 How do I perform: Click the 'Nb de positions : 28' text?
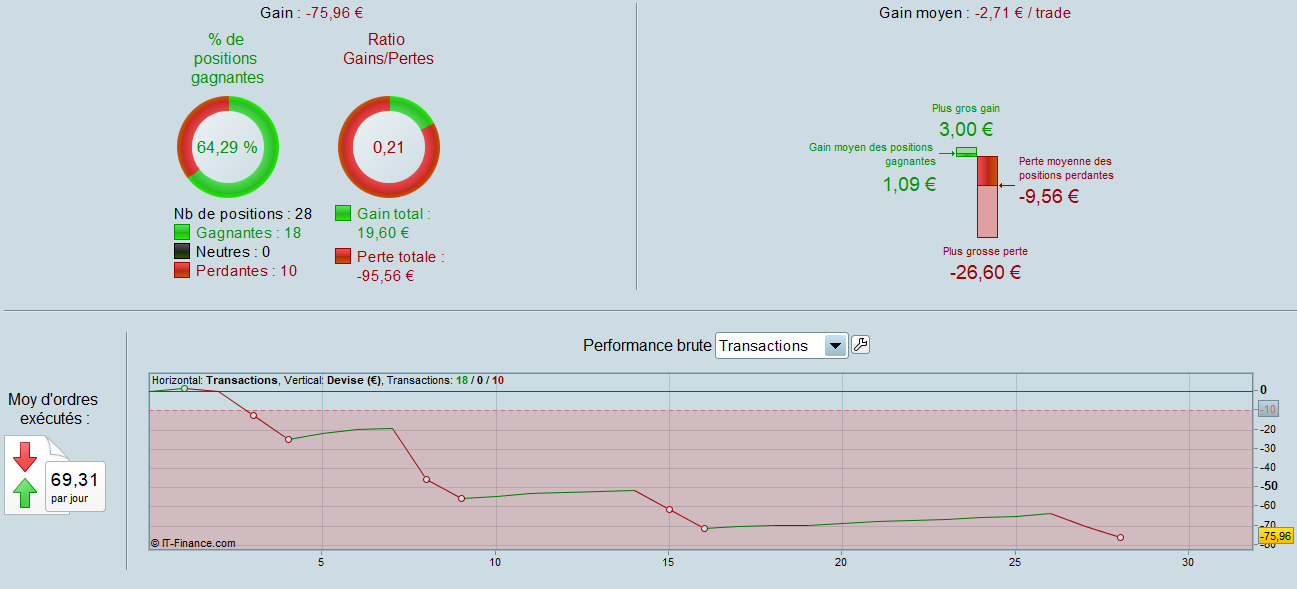pos(243,213)
